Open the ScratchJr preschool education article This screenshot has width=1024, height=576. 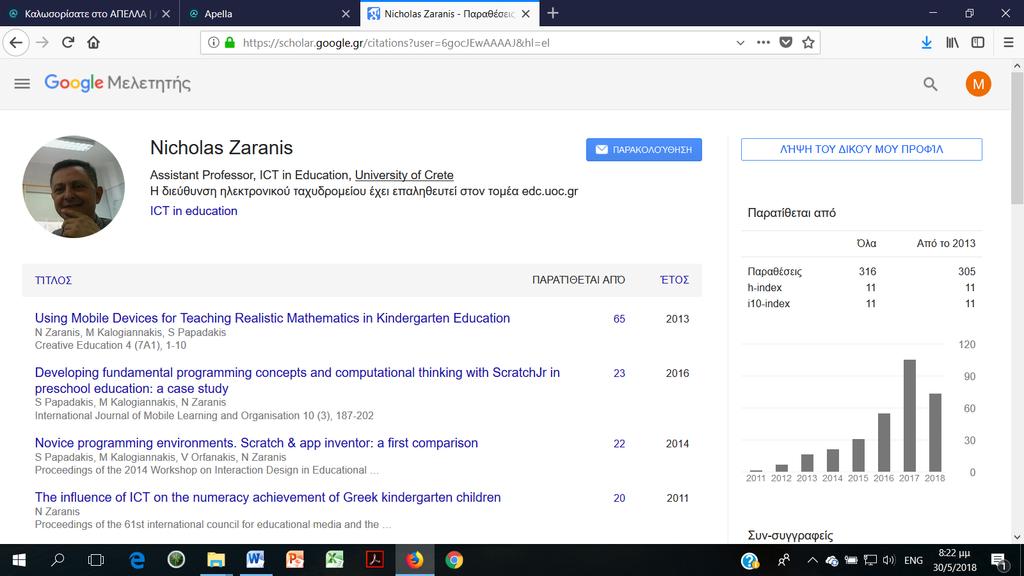click(297, 380)
